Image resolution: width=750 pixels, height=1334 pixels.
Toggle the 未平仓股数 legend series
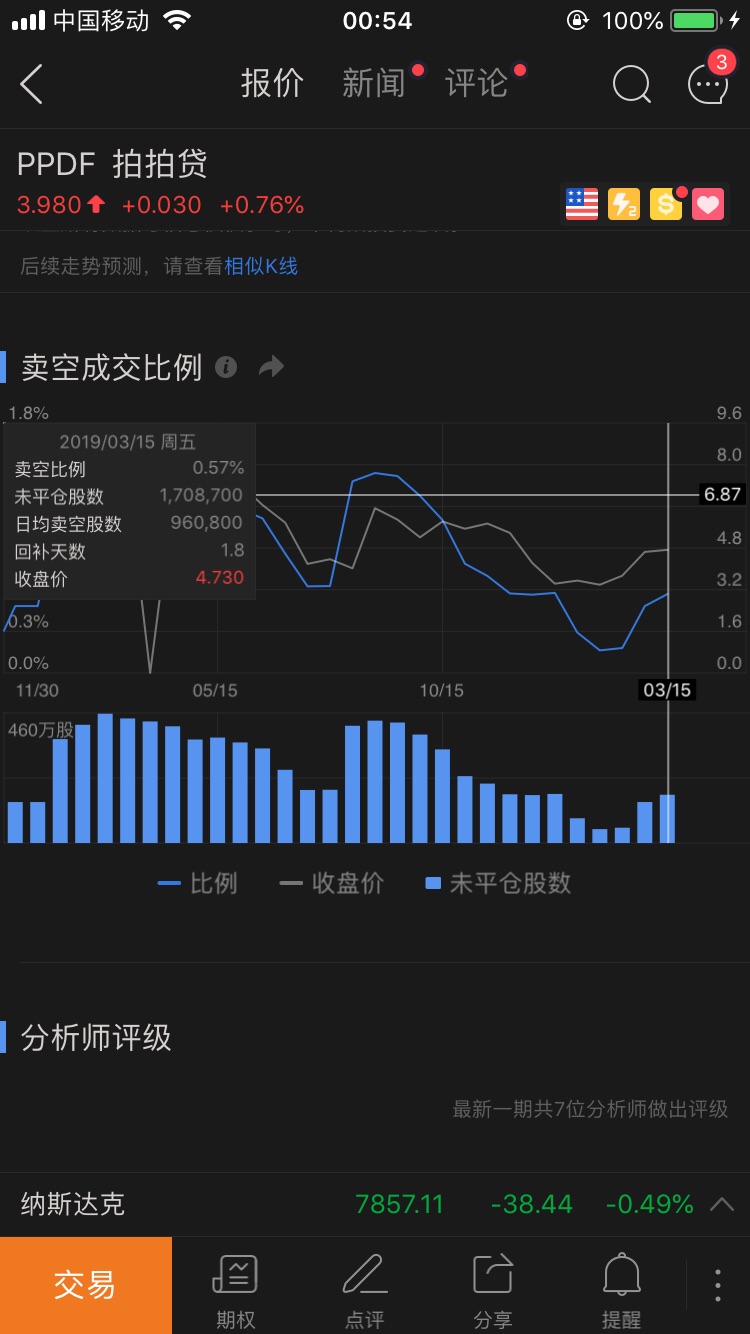pos(498,883)
